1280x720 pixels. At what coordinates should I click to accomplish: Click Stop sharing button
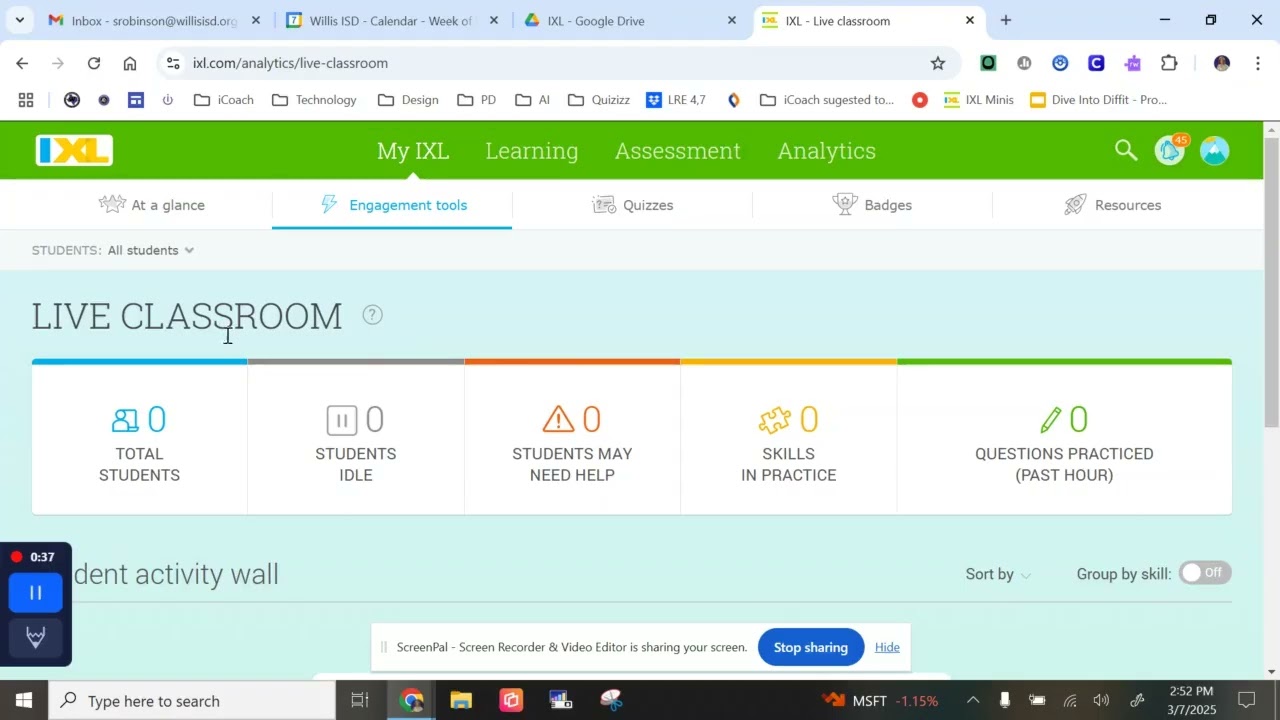click(x=811, y=647)
